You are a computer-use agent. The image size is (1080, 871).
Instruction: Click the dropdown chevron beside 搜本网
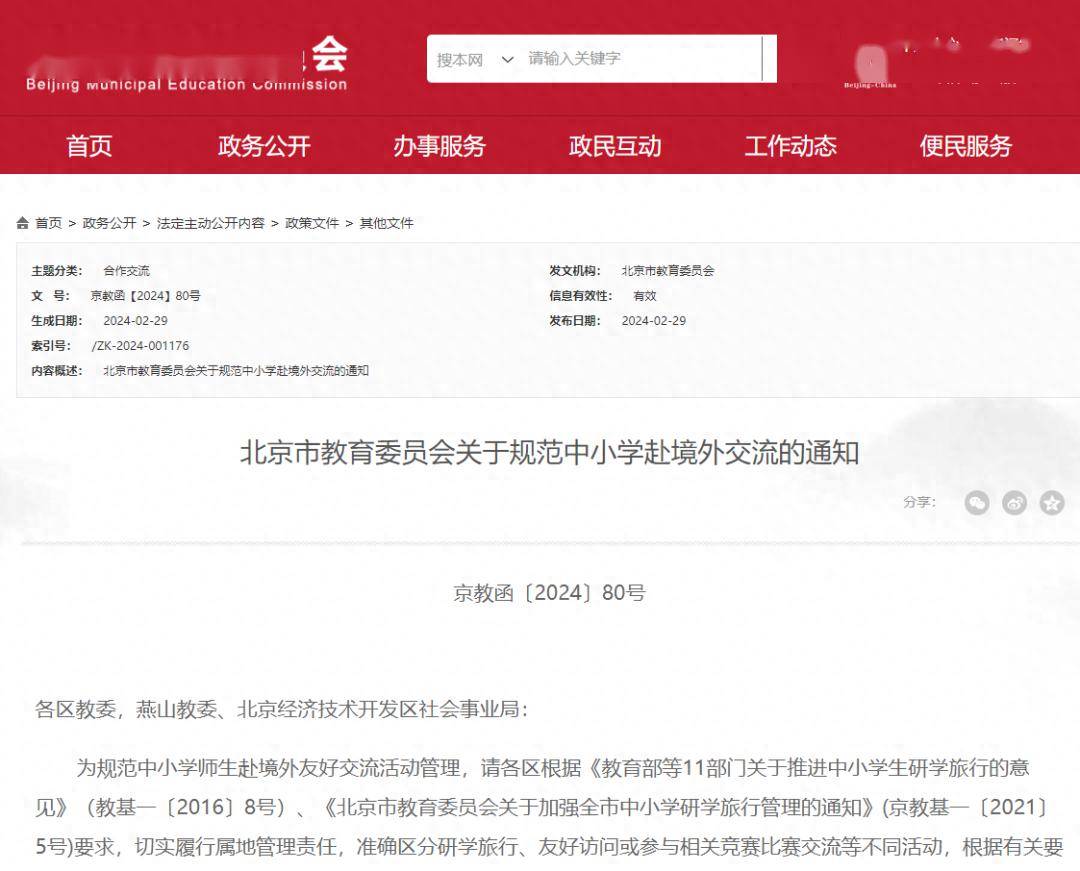tap(507, 60)
